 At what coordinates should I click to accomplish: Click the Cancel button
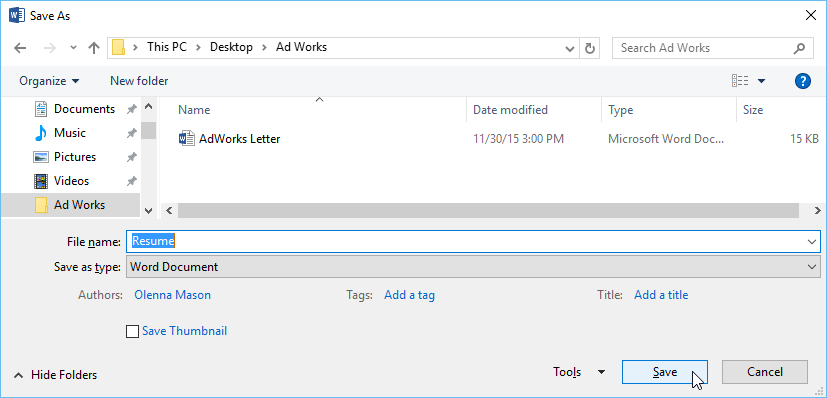pos(765,372)
